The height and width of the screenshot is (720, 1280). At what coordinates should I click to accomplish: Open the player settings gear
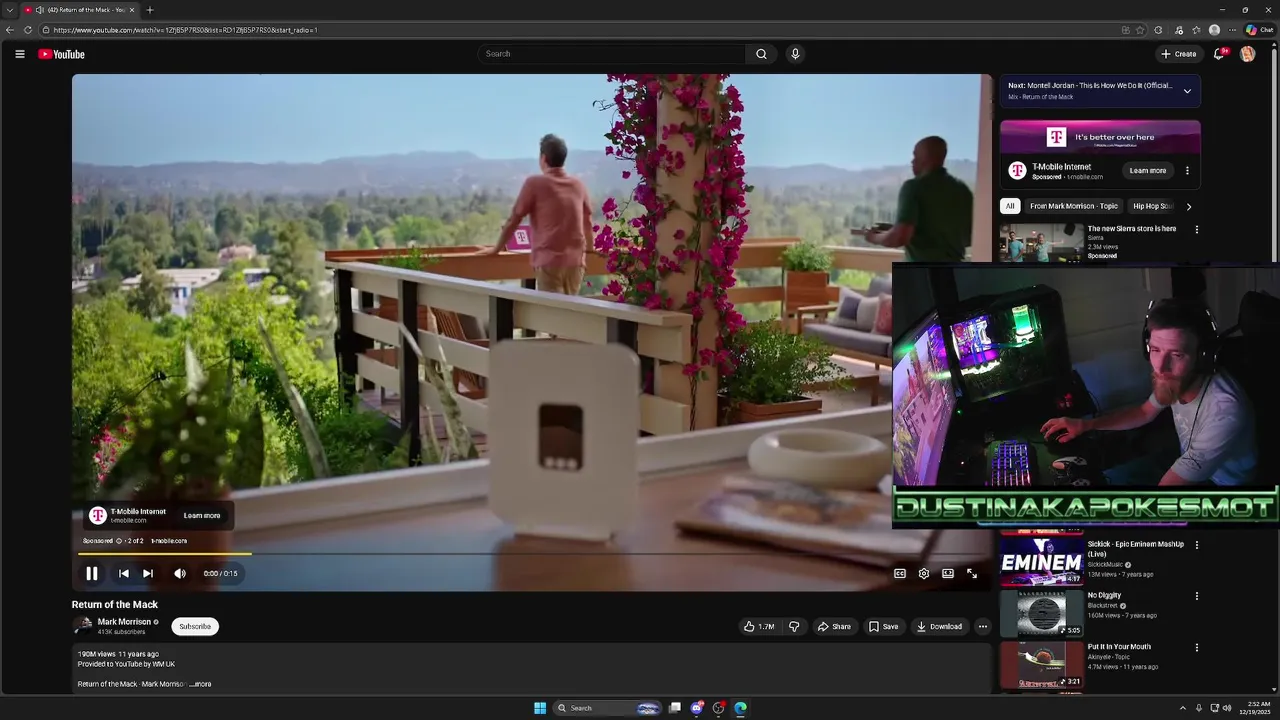(x=924, y=573)
